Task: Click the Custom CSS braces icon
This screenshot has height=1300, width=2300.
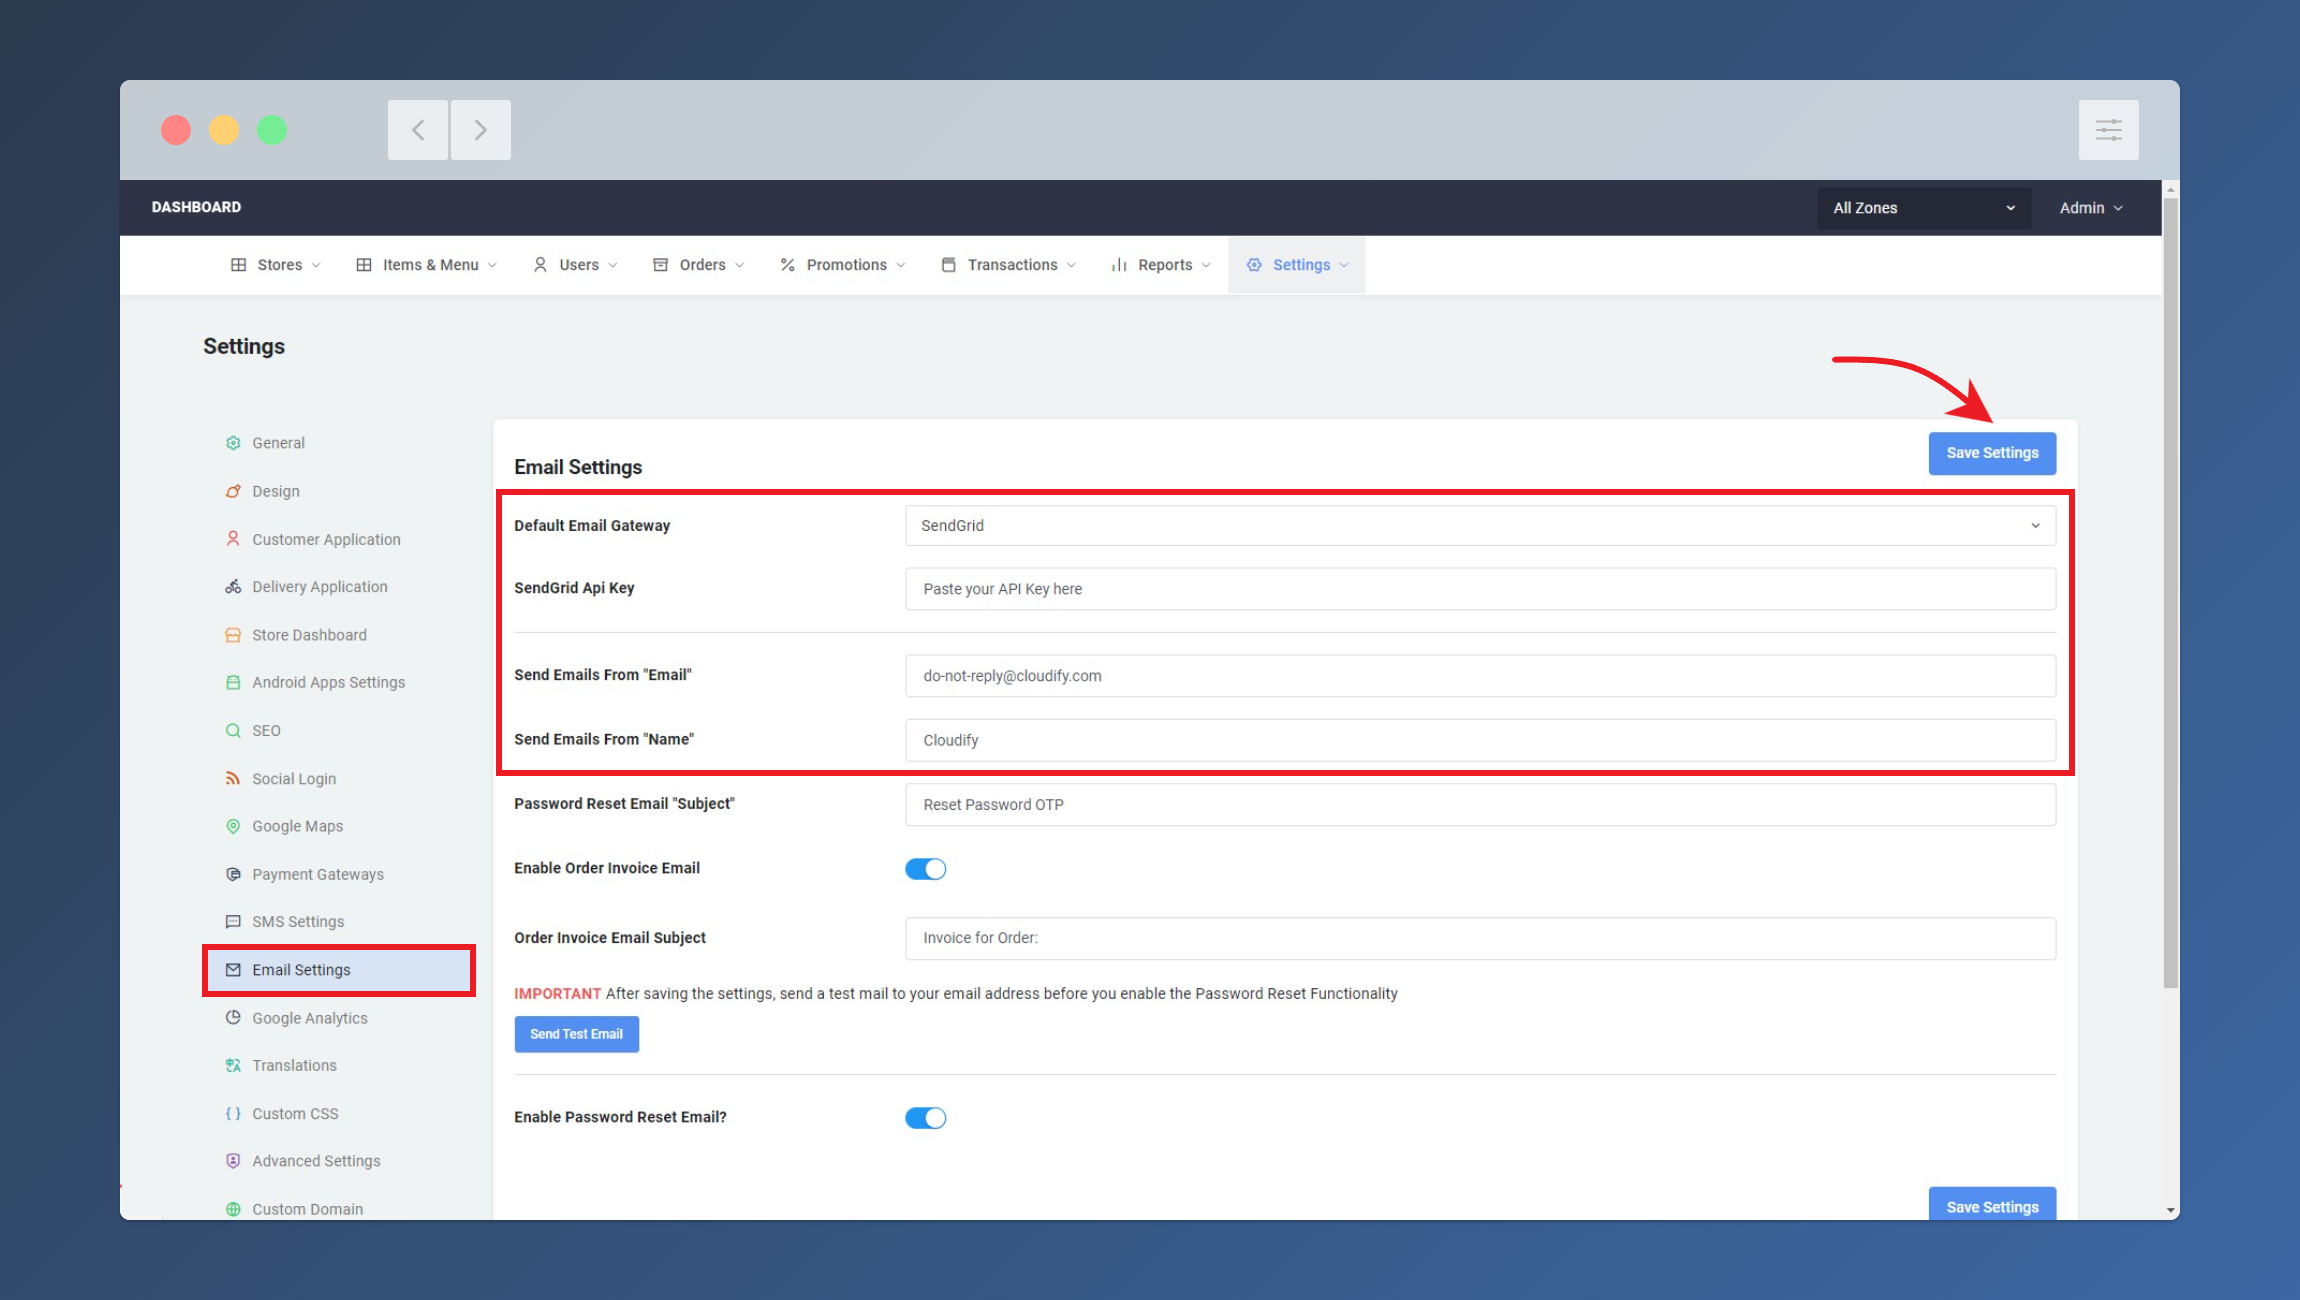Action: pyautogui.click(x=233, y=1113)
